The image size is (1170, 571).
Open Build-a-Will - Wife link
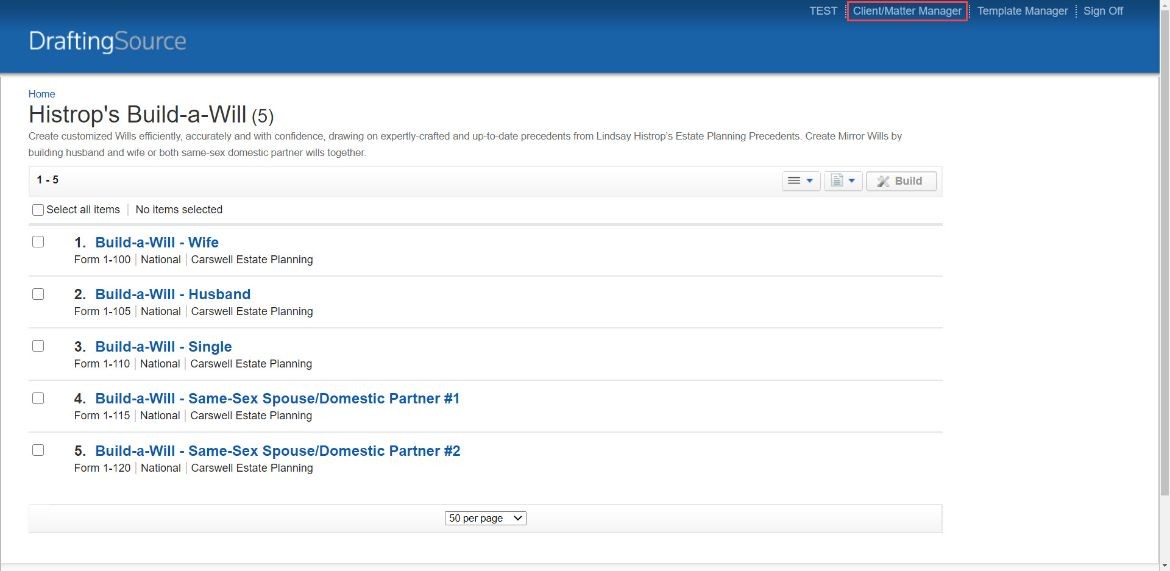tap(157, 242)
